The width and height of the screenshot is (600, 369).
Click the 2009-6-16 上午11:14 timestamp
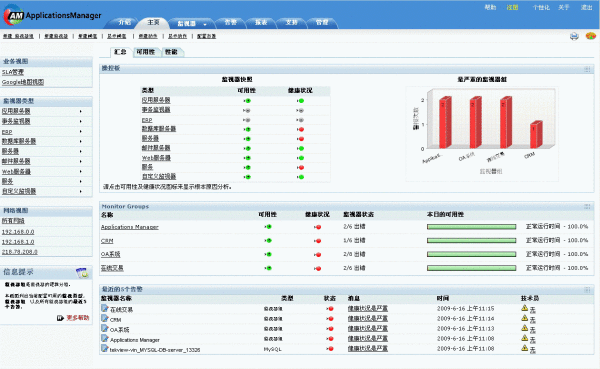(x=465, y=318)
